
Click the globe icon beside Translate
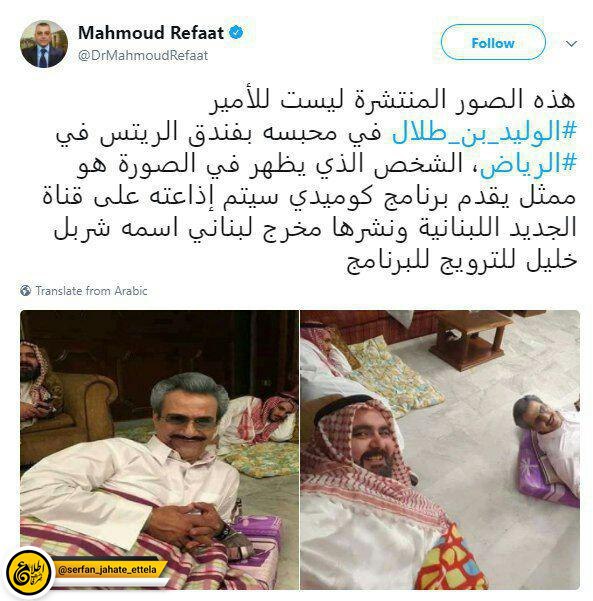tap(26, 291)
